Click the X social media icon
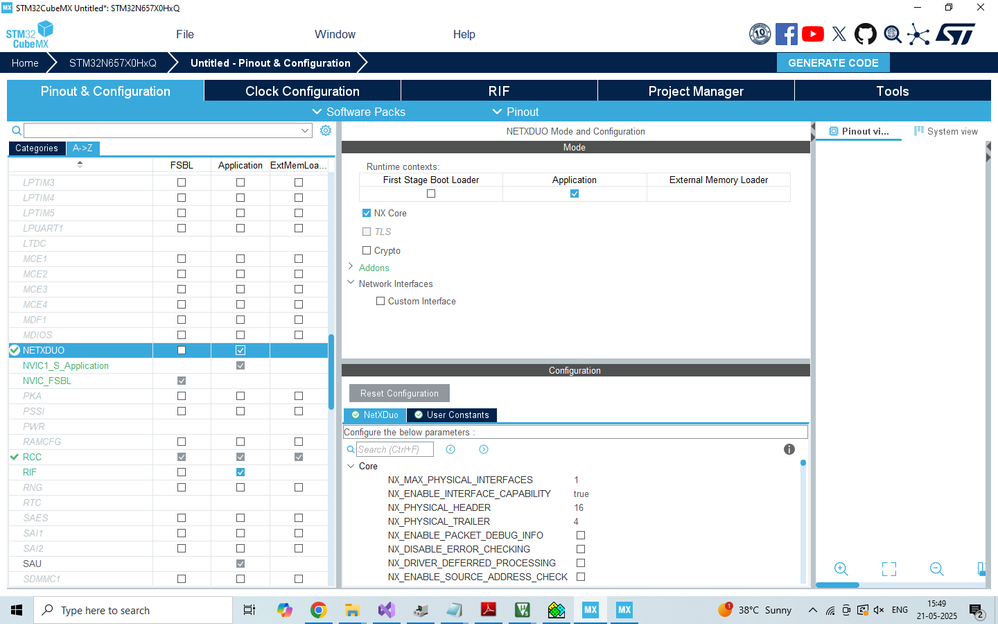The height and width of the screenshot is (624, 998). (x=840, y=33)
